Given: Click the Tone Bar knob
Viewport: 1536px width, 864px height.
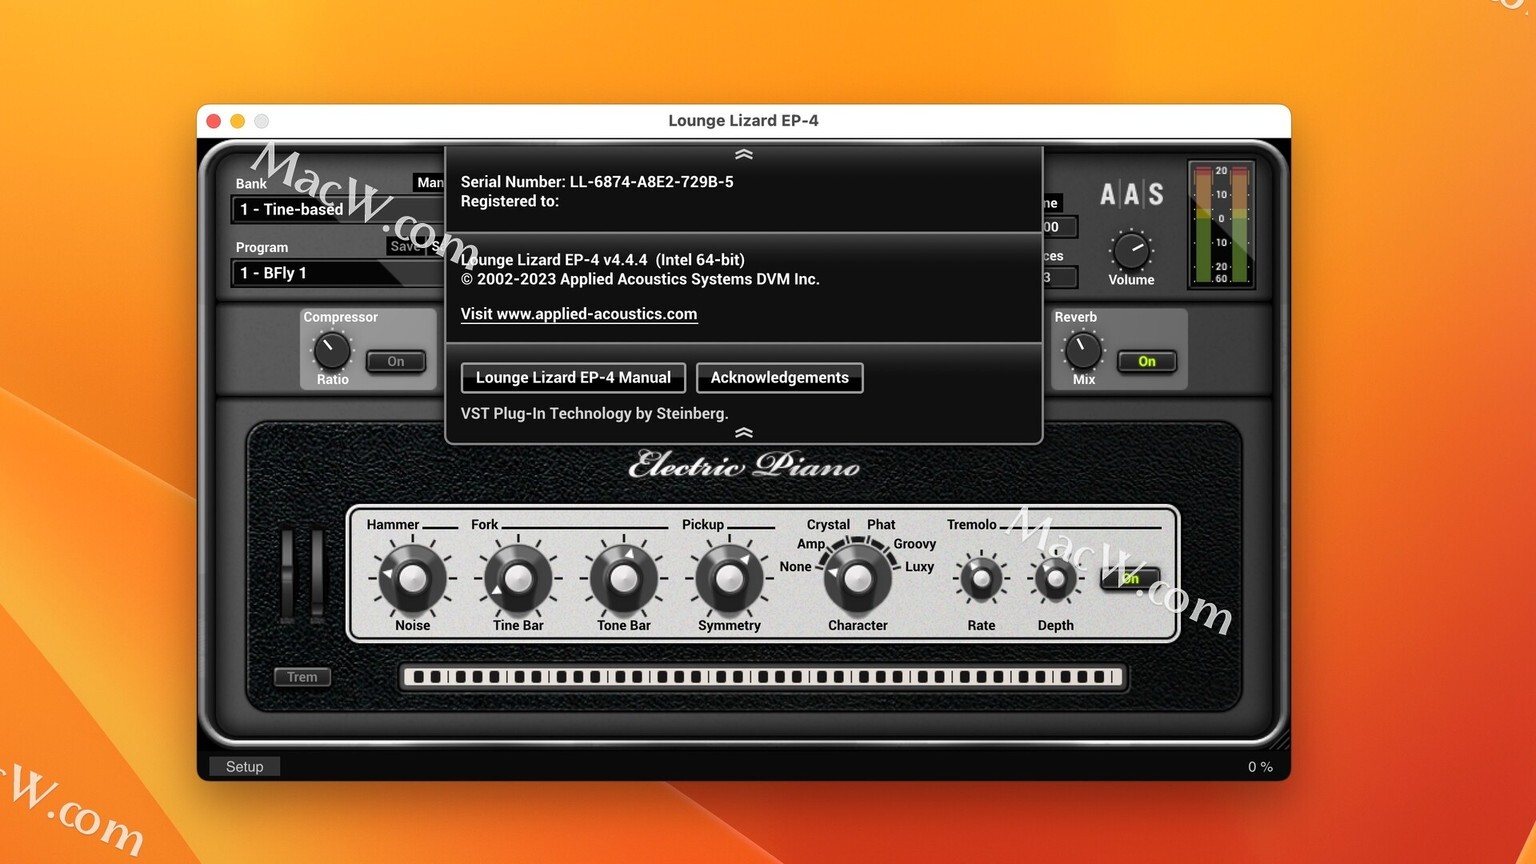Looking at the screenshot, I should click(x=624, y=578).
